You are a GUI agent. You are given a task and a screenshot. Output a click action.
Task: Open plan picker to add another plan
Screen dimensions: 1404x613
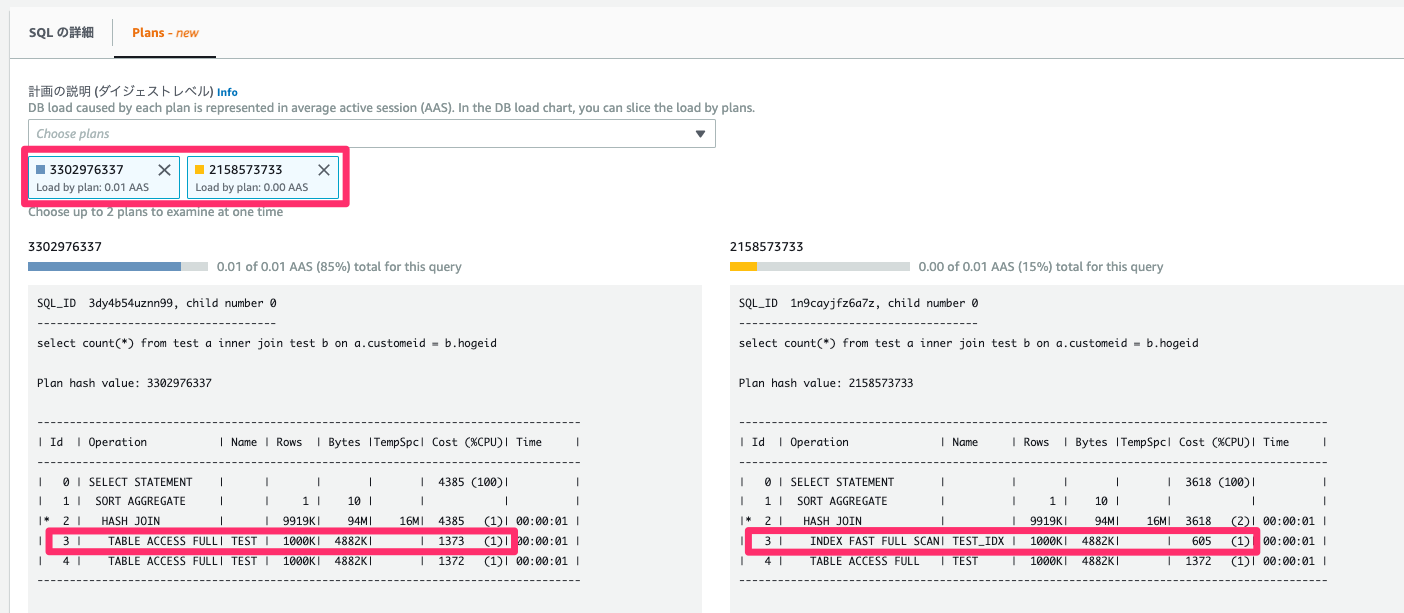(370, 133)
